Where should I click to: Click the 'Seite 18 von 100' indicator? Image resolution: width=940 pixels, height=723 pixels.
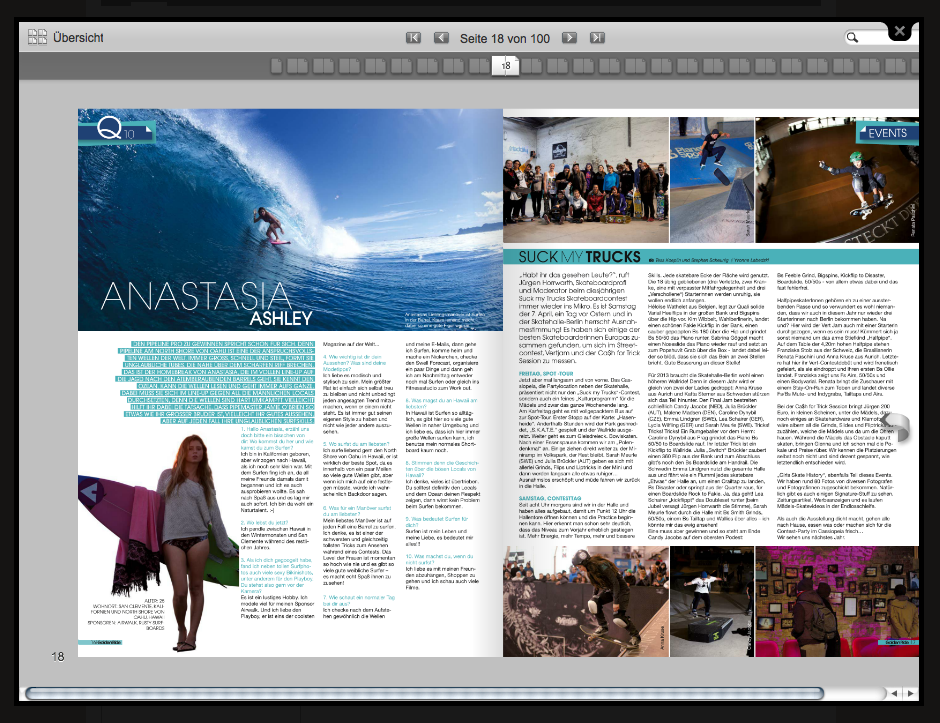(x=505, y=38)
